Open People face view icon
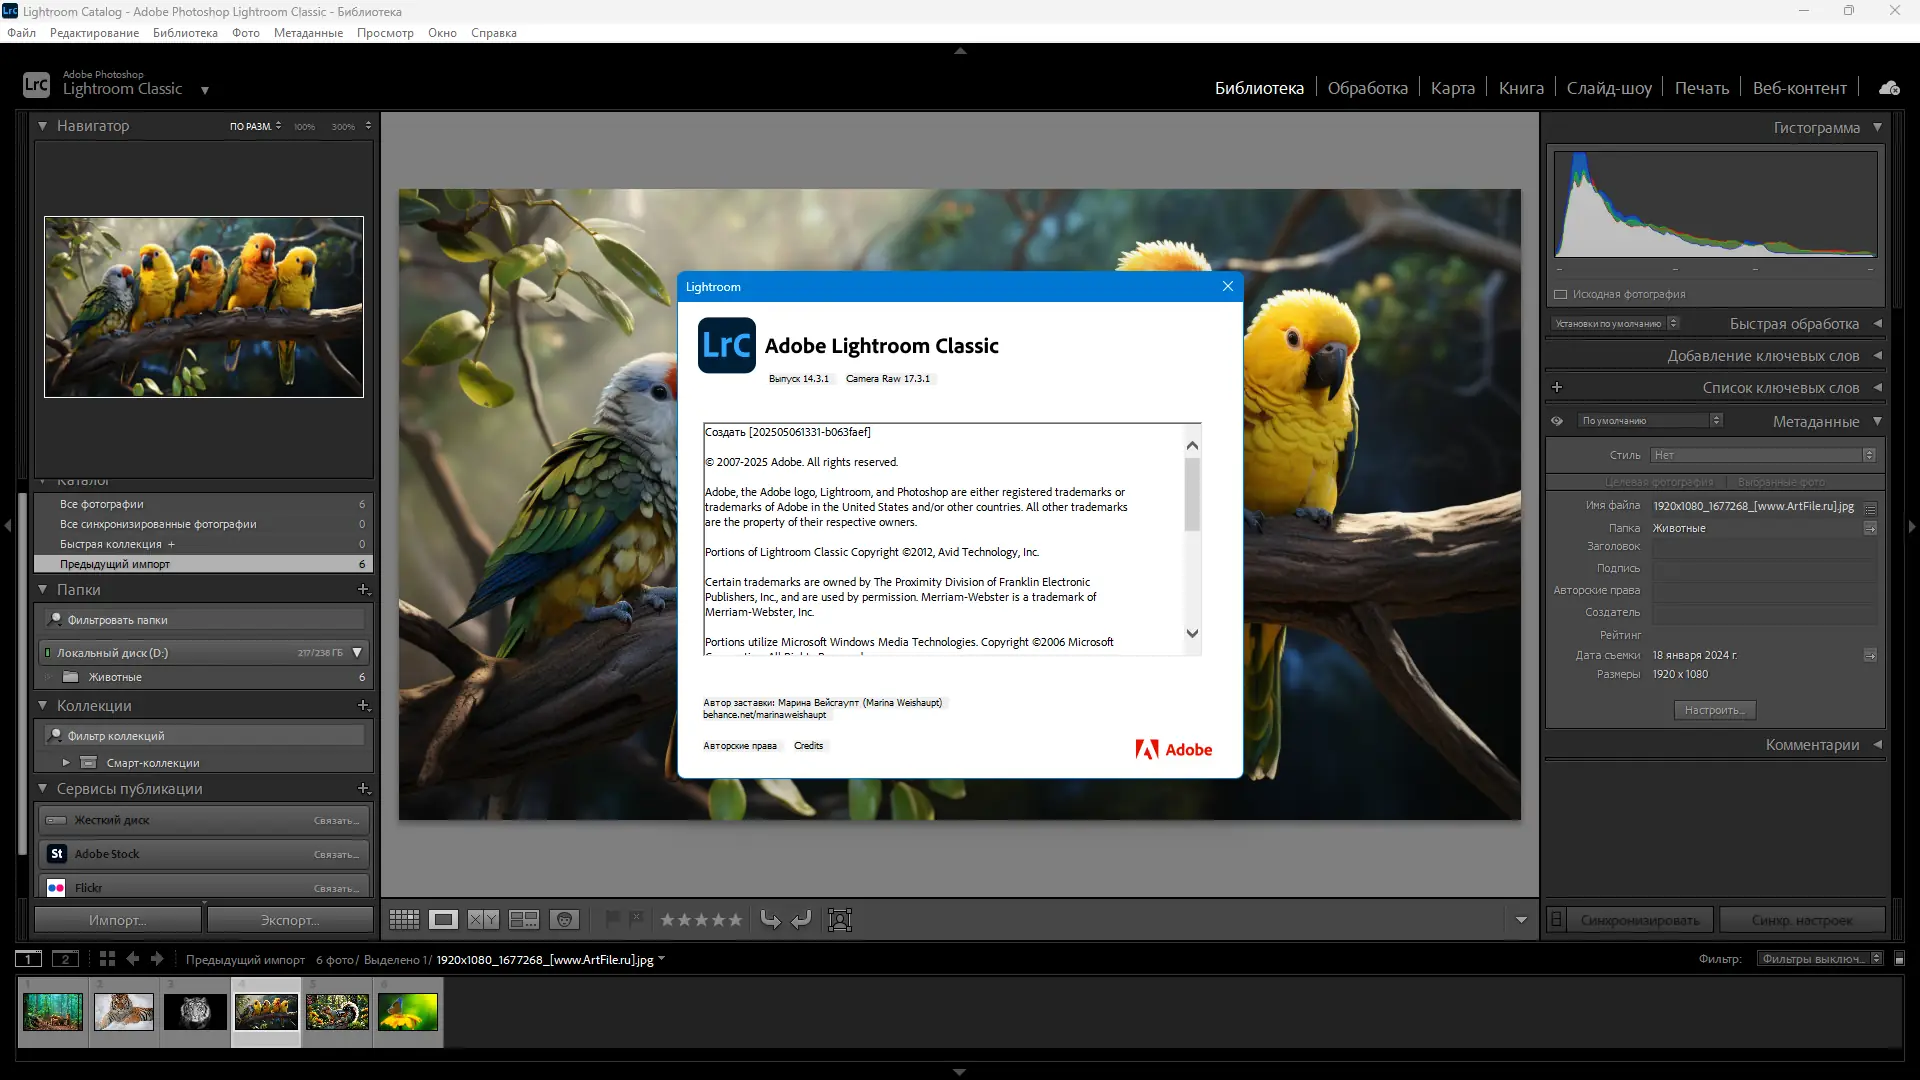The width and height of the screenshot is (1920, 1080). tap(565, 920)
